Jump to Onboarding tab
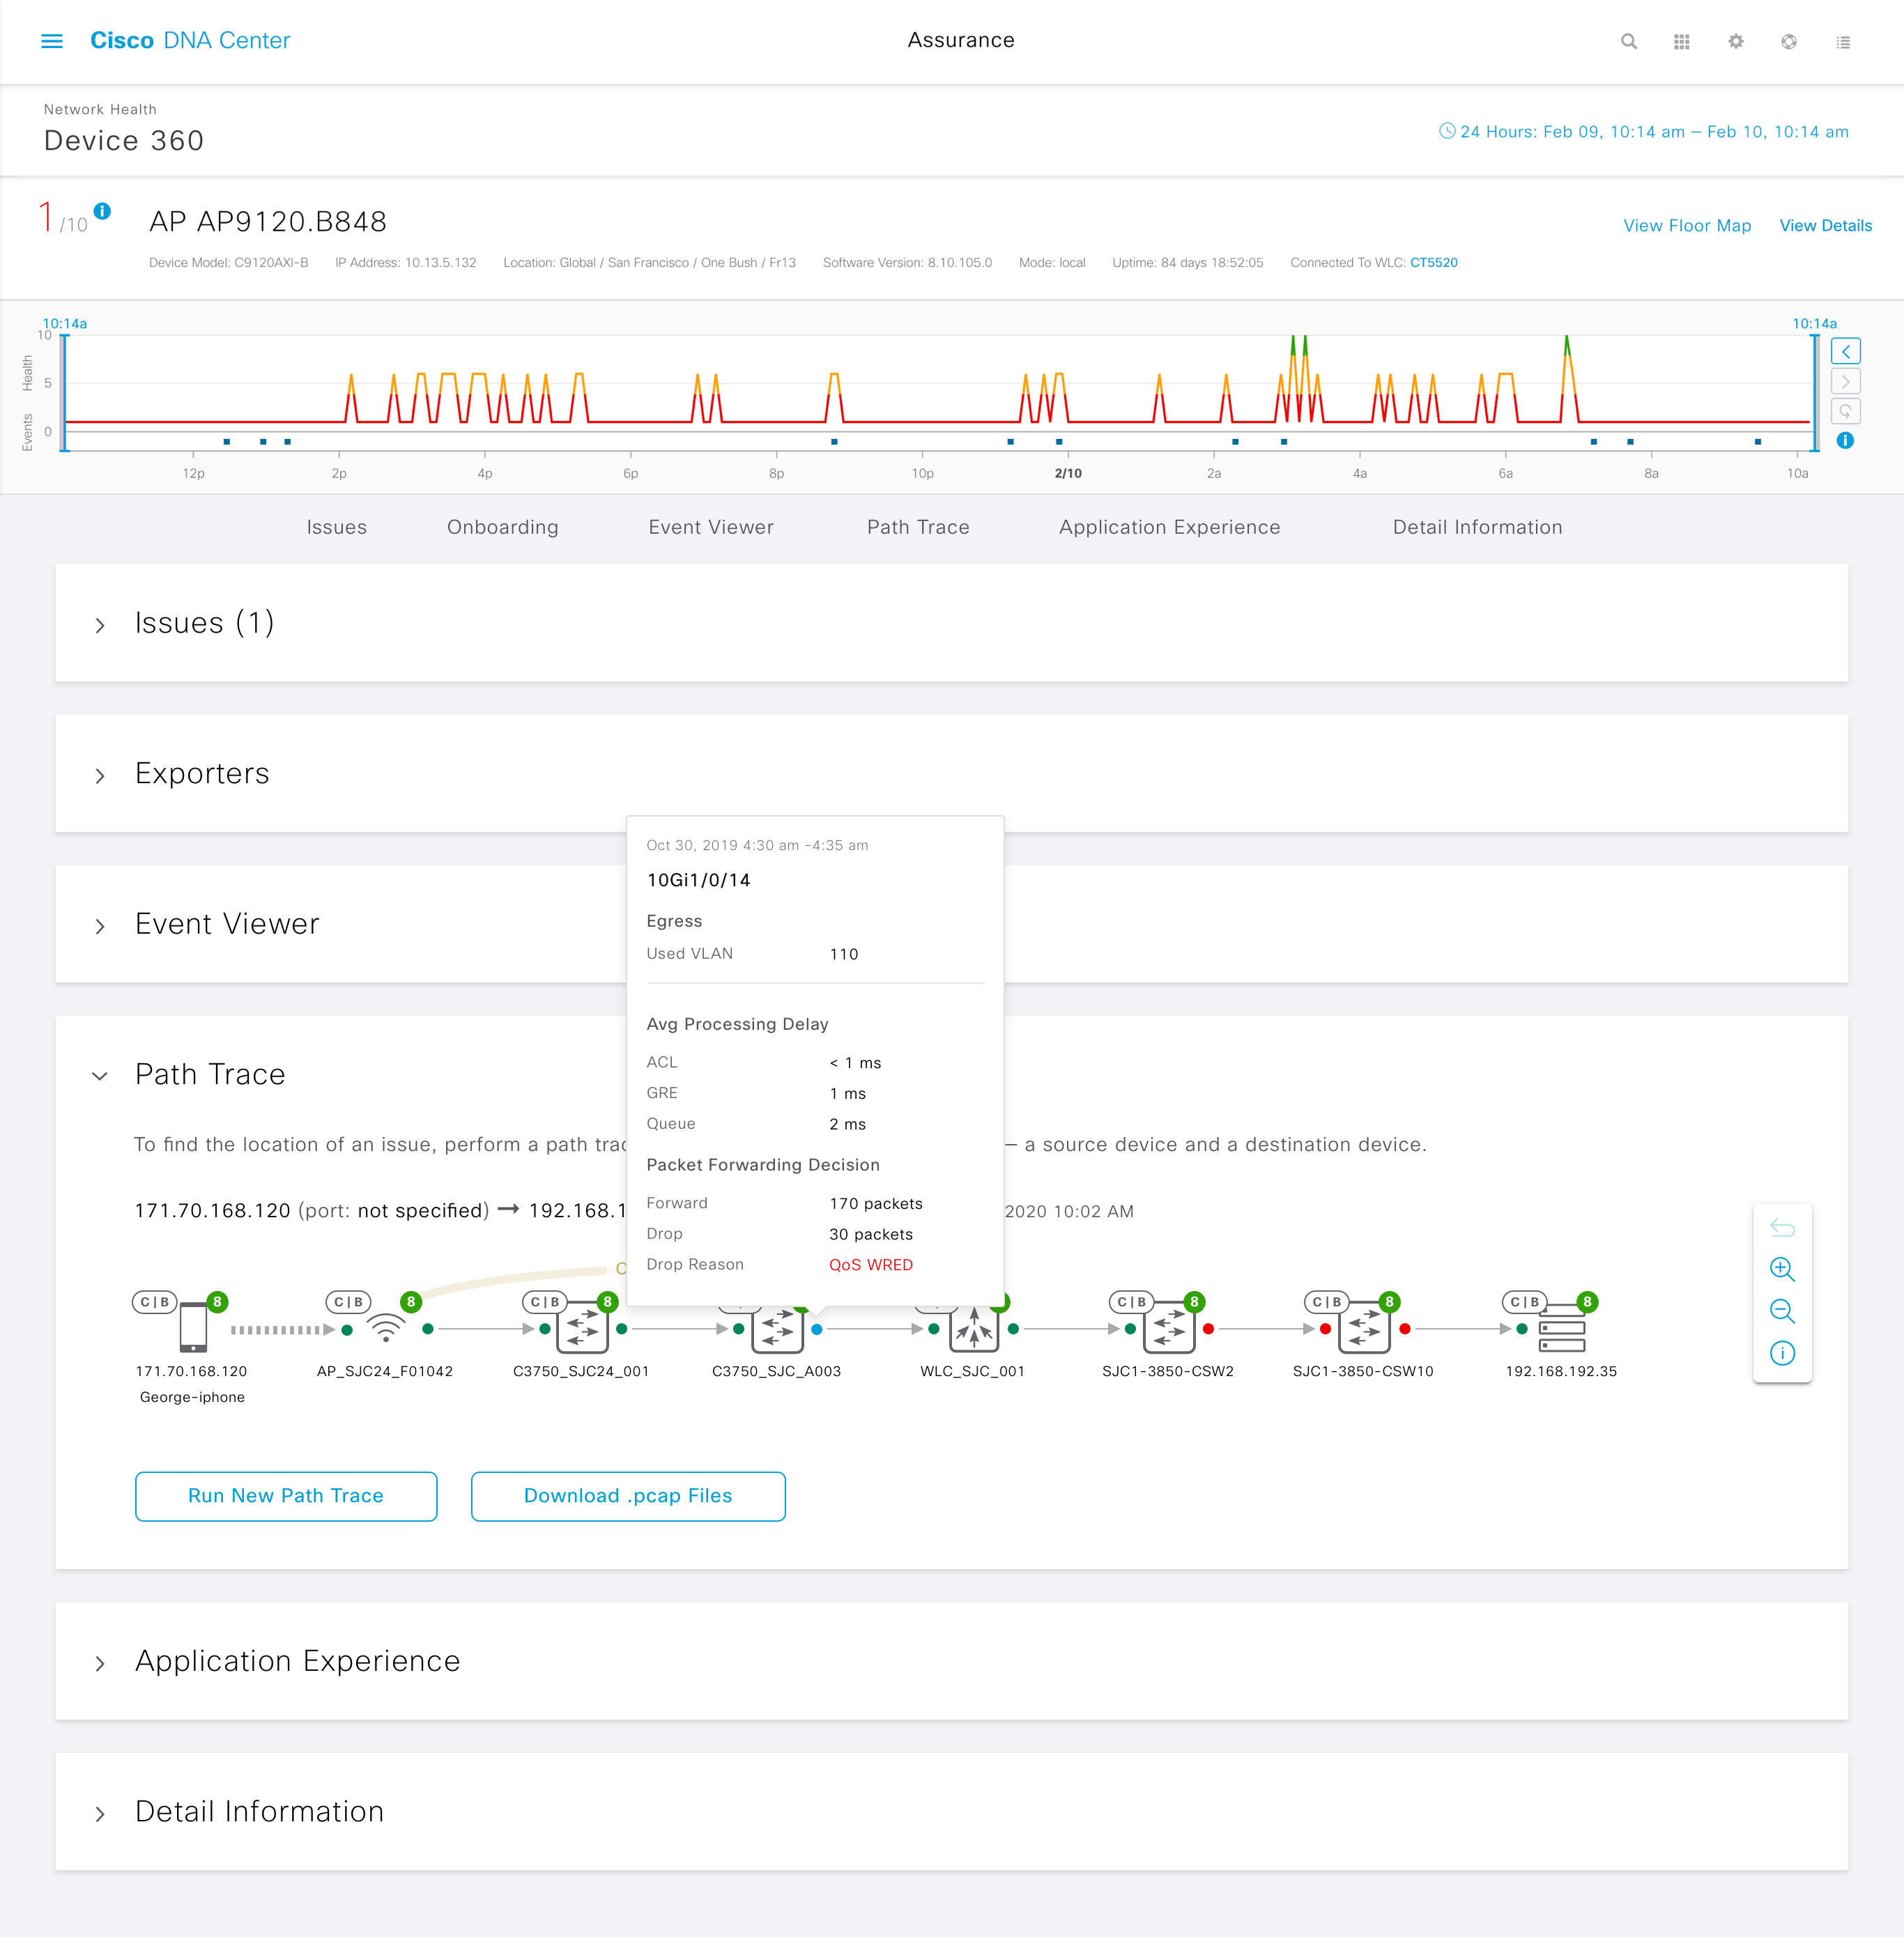This screenshot has width=1904, height=1937. [x=503, y=527]
